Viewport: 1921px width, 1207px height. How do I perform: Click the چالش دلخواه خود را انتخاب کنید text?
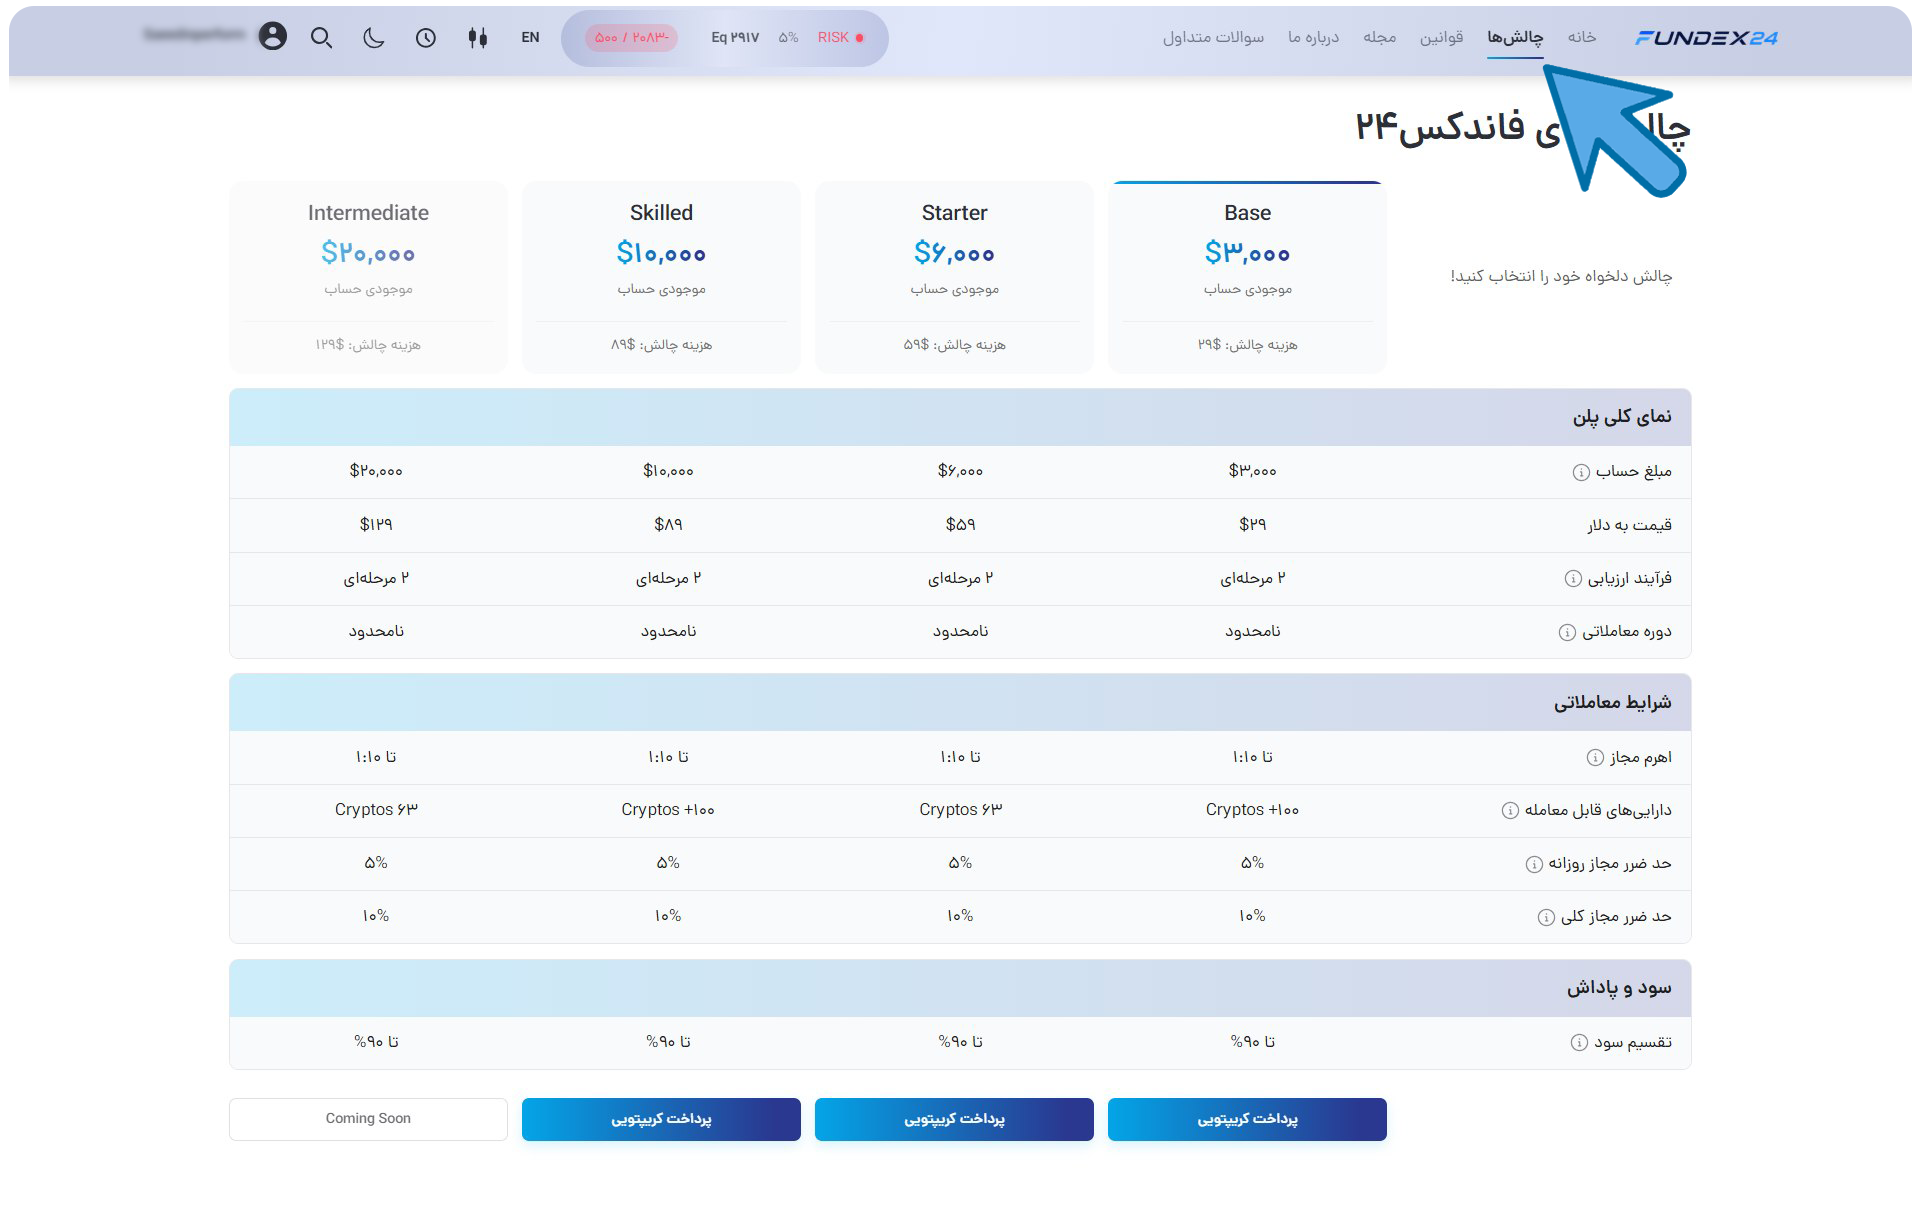pos(1561,276)
